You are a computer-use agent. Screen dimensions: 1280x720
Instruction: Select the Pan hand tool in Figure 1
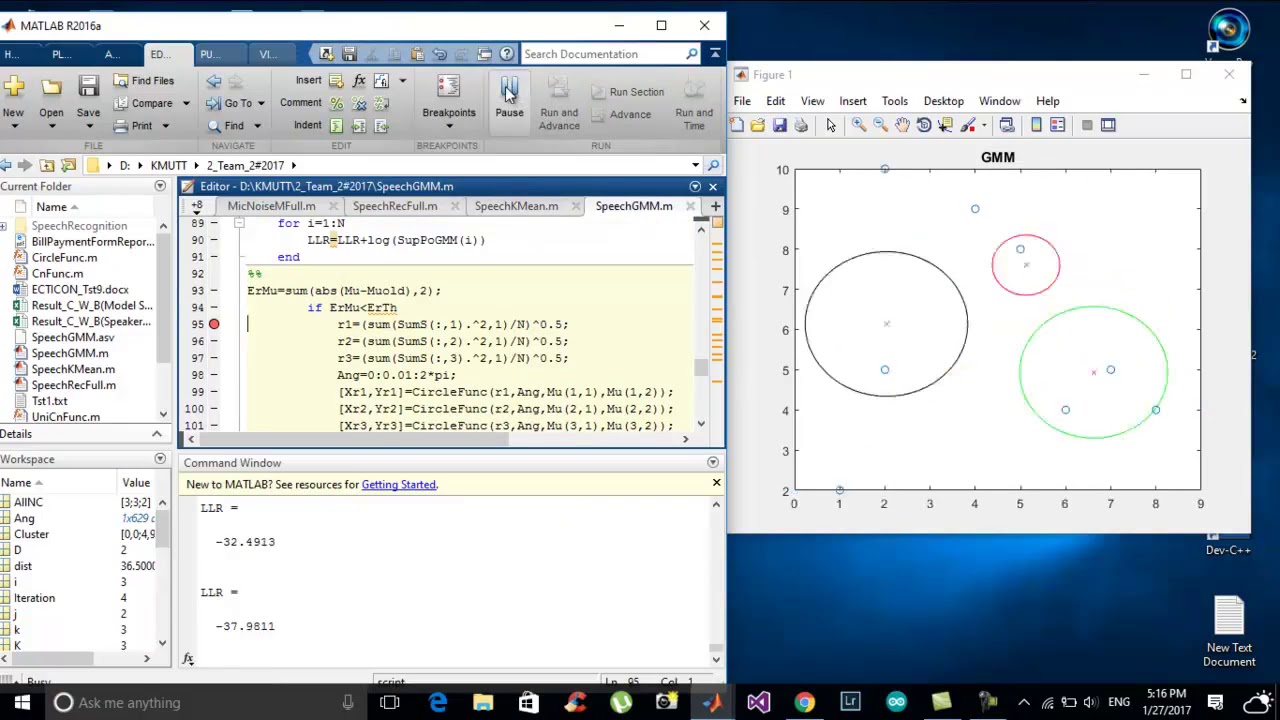pos(902,125)
